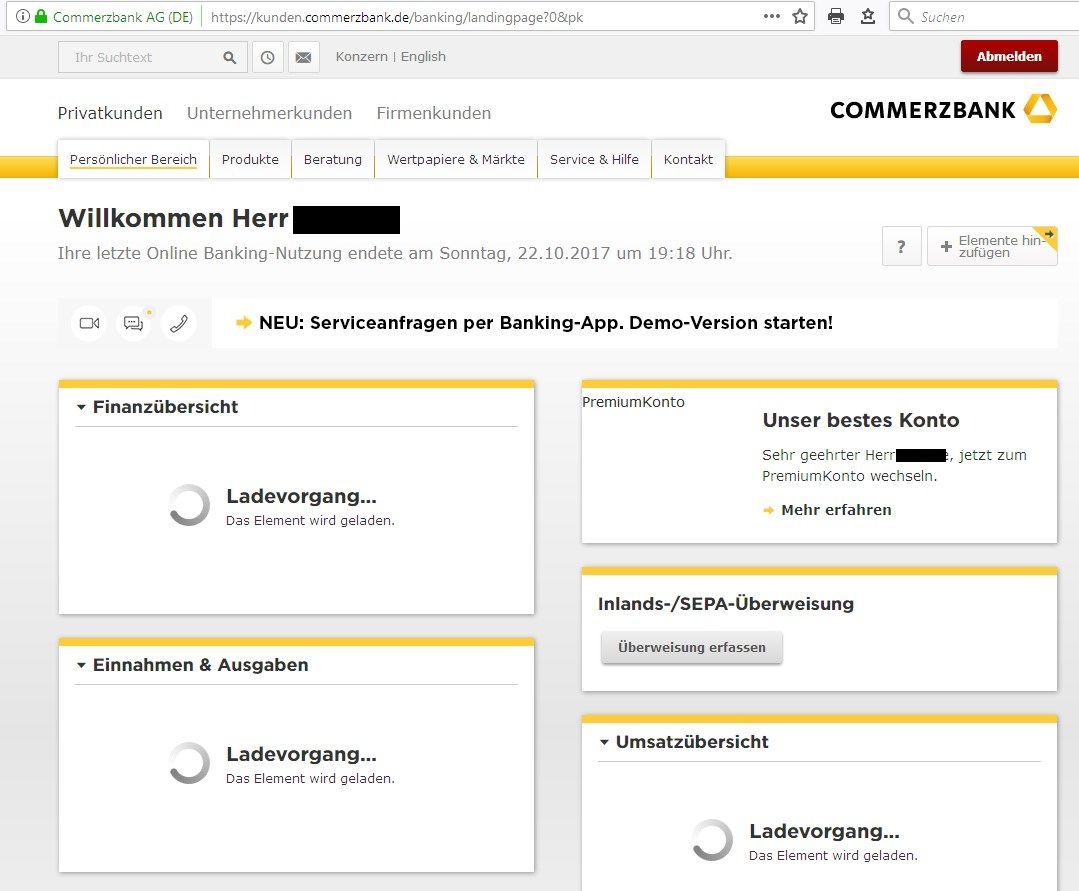Open the bookmarks menu icon next to printer
Viewport: 1079px width, 891px height.
(868, 17)
